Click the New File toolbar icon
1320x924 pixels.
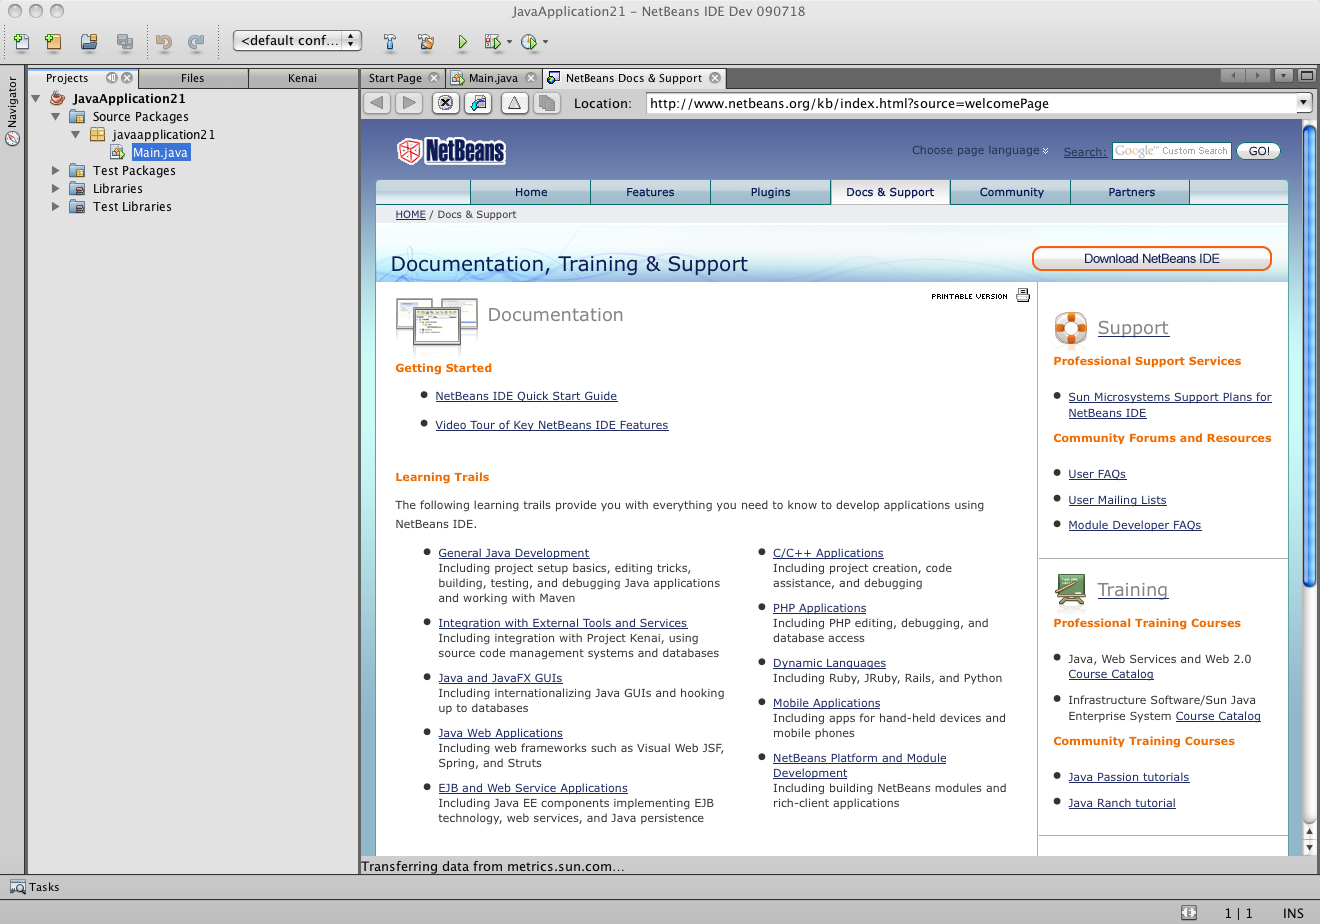pos(21,42)
